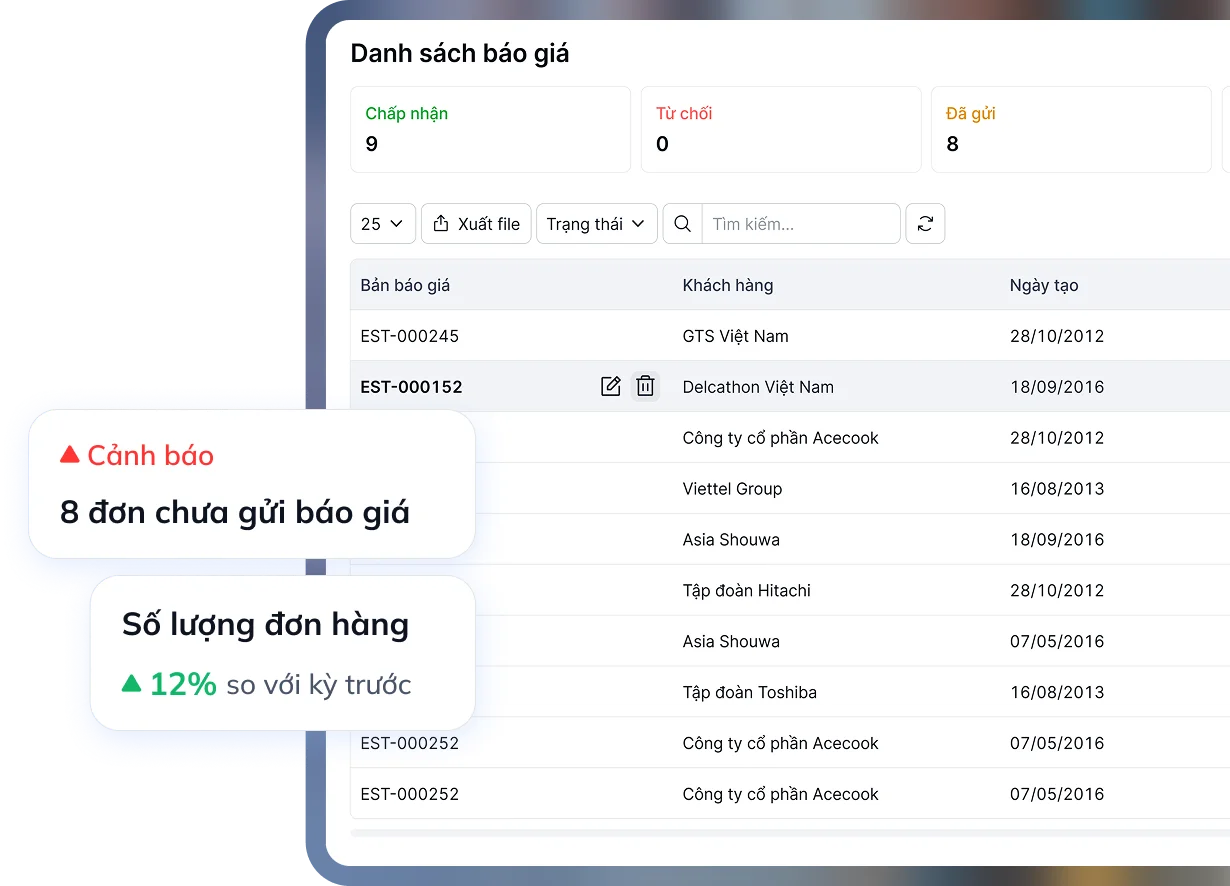Click the Bản báo giá column header
The height and width of the screenshot is (886, 1230).
[x=405, y=285]
